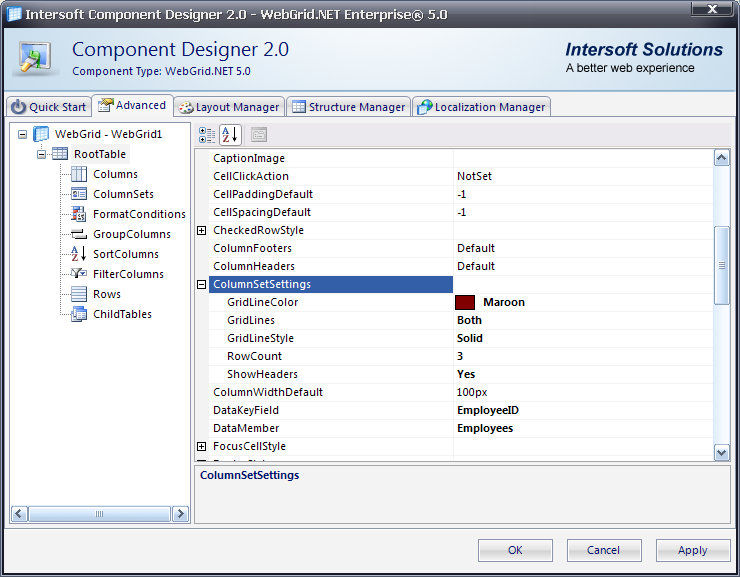The image size is (740, 577).
Task: Click the Localization Manager globe icon
Action: click(425, 107)
